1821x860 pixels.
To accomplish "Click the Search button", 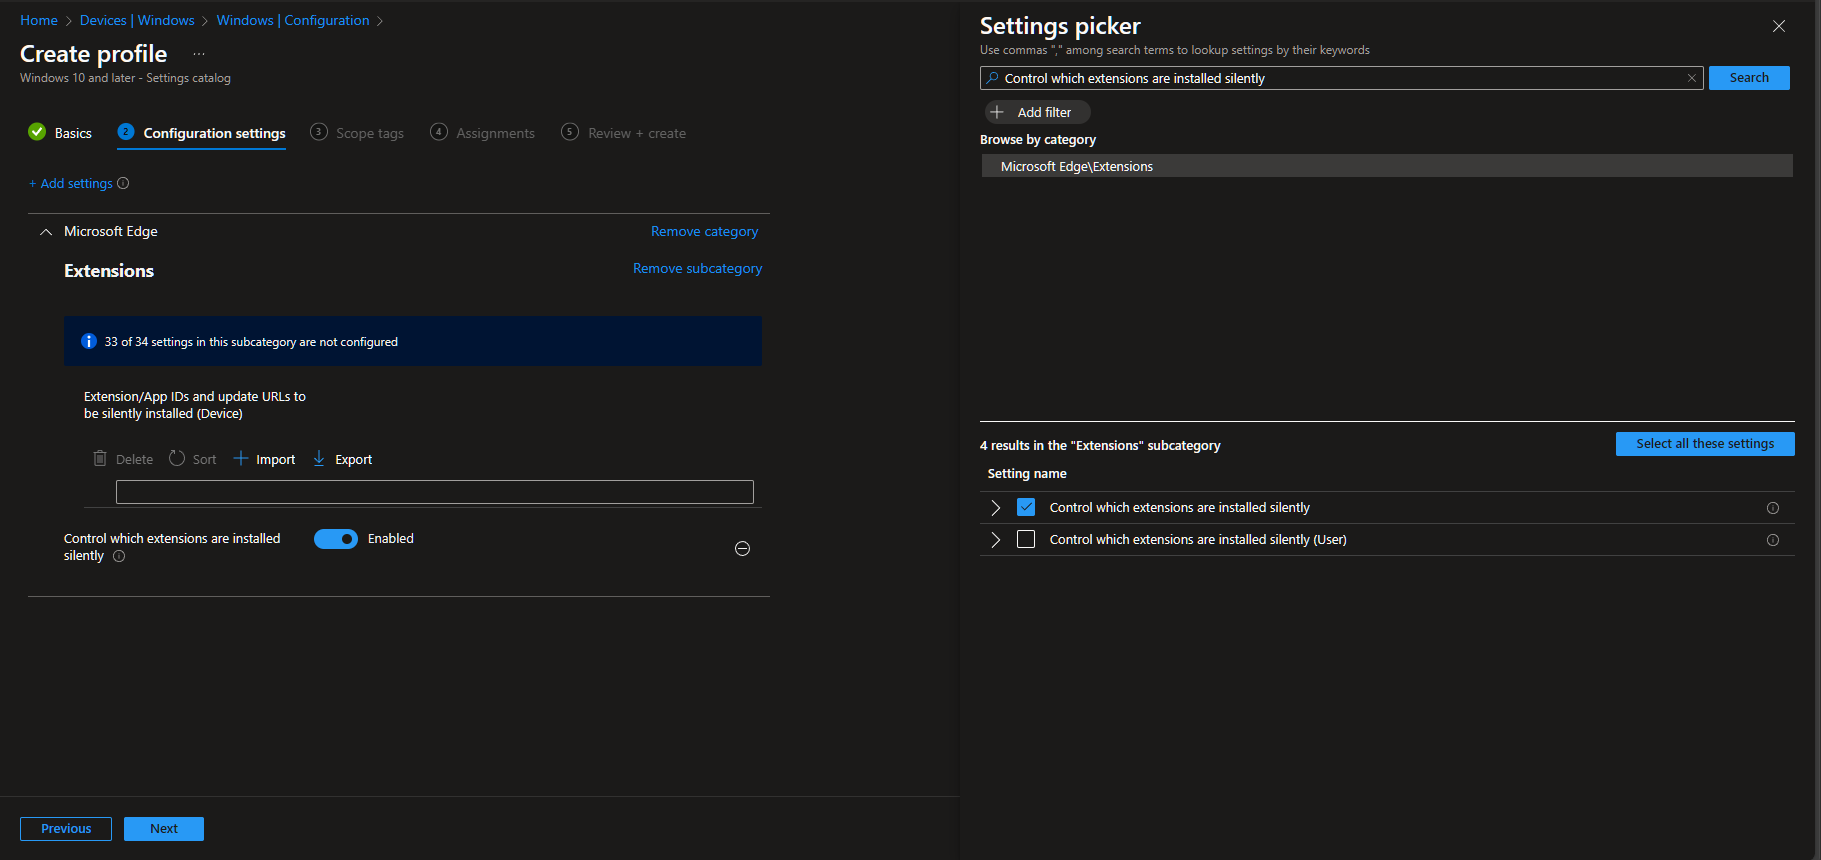I will click(x=1749, y=78).
